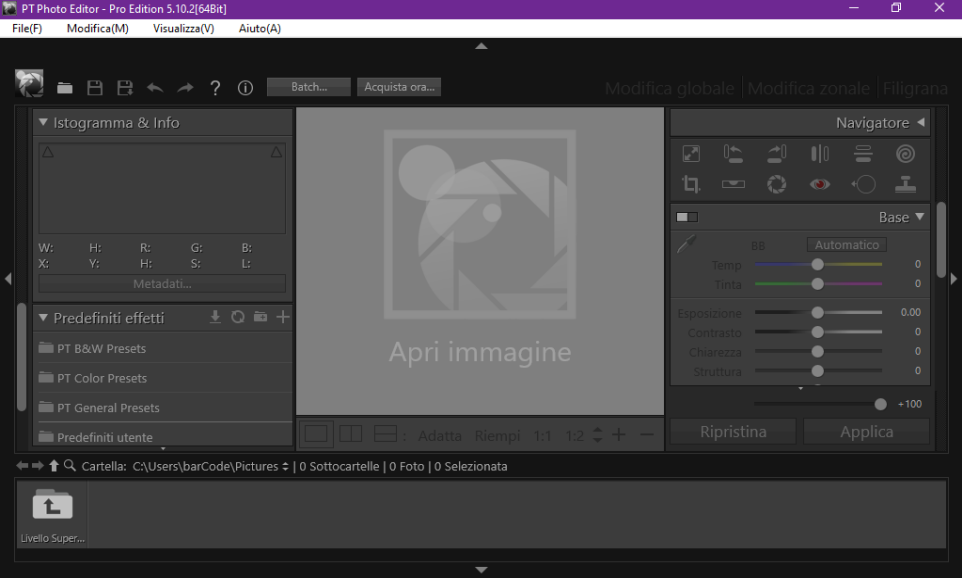Rotate image left (counterclockwise) icon

[733, 153]
